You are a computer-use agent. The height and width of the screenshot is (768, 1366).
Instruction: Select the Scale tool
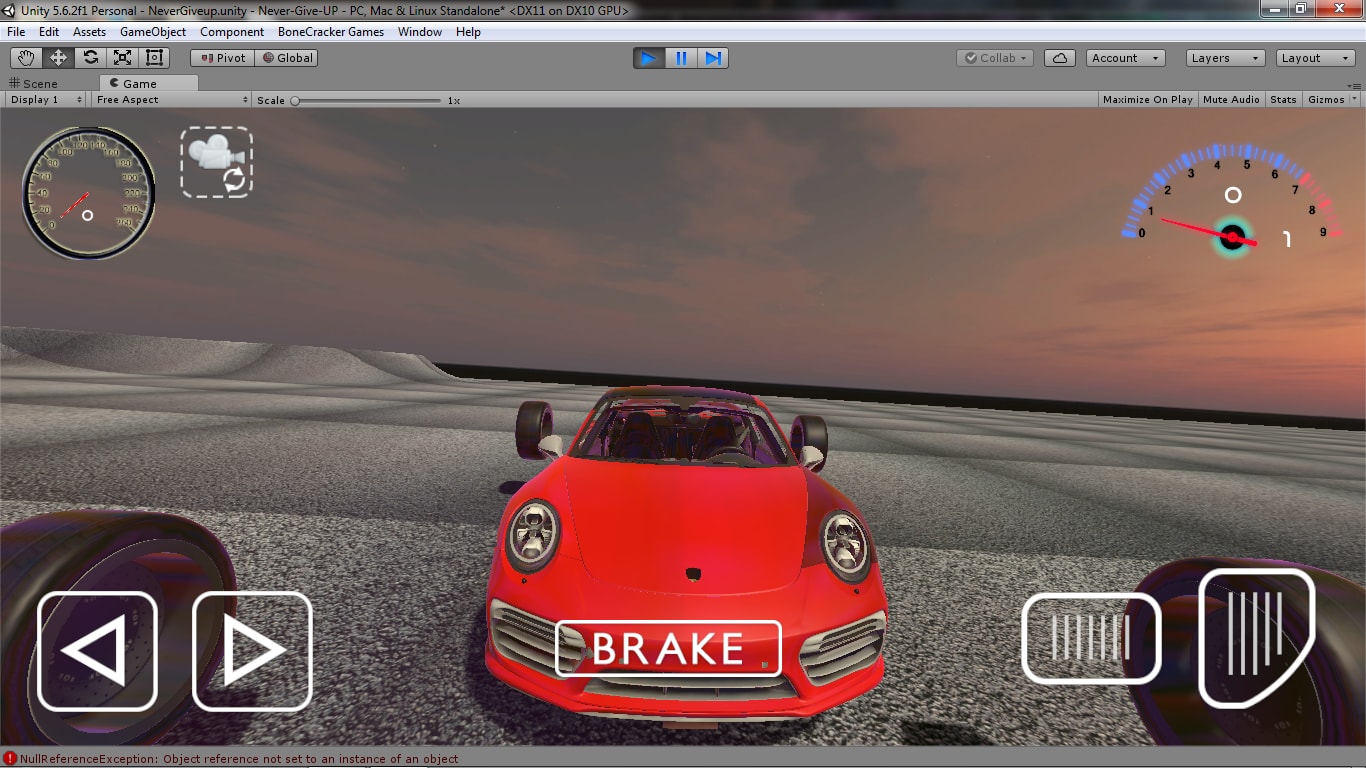click(123, 58)
